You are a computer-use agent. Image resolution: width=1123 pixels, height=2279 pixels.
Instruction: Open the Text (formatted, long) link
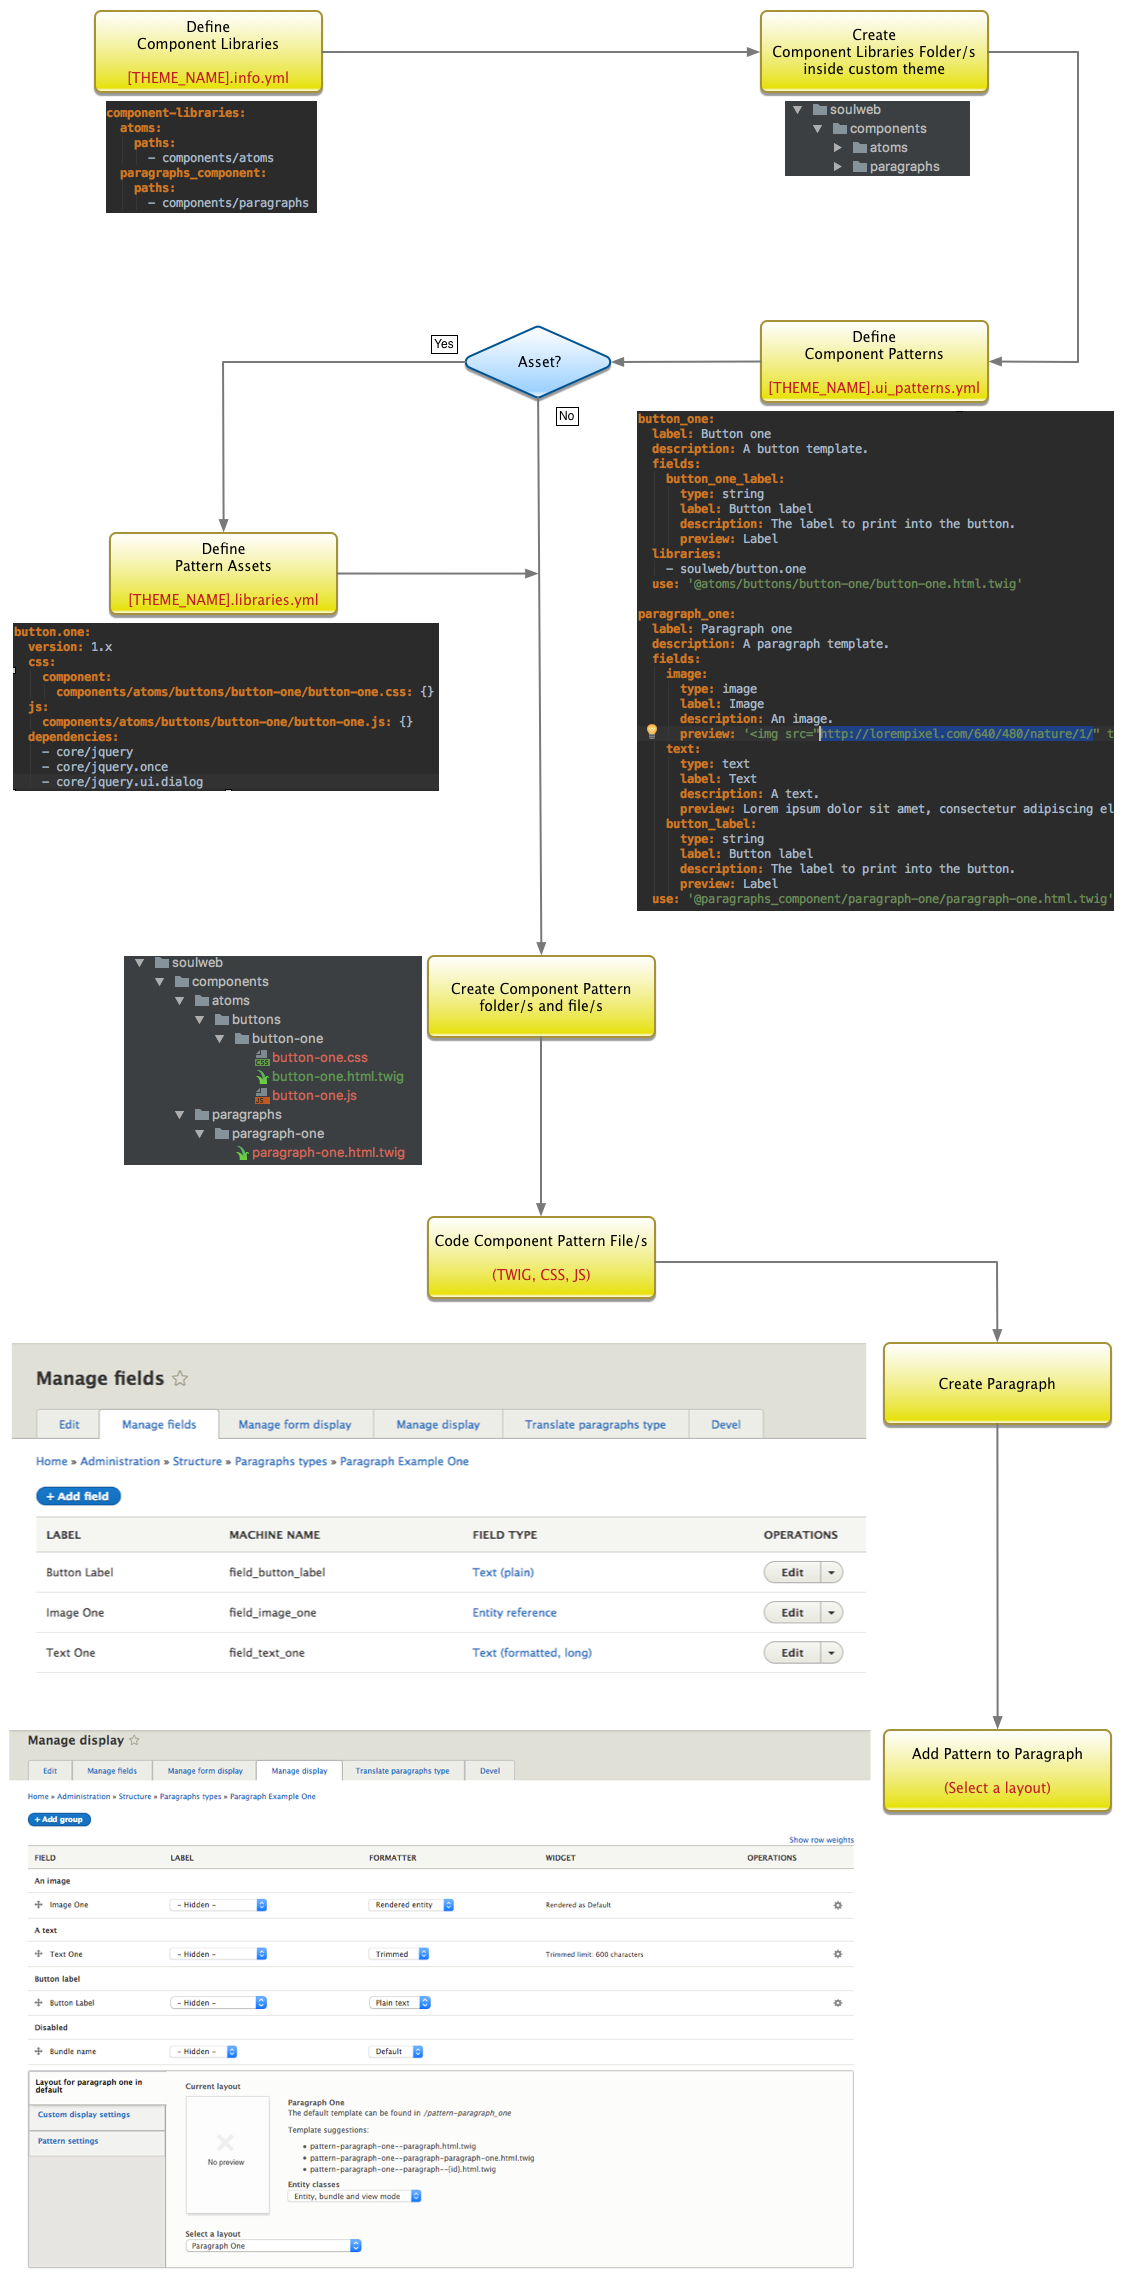532,1652
